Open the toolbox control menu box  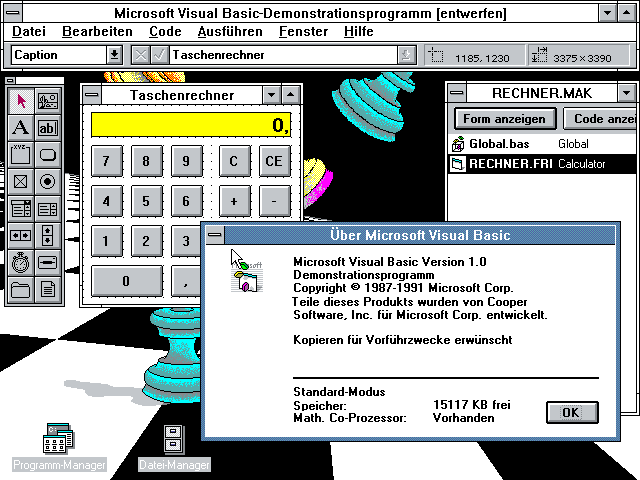[x=10, y=80]
